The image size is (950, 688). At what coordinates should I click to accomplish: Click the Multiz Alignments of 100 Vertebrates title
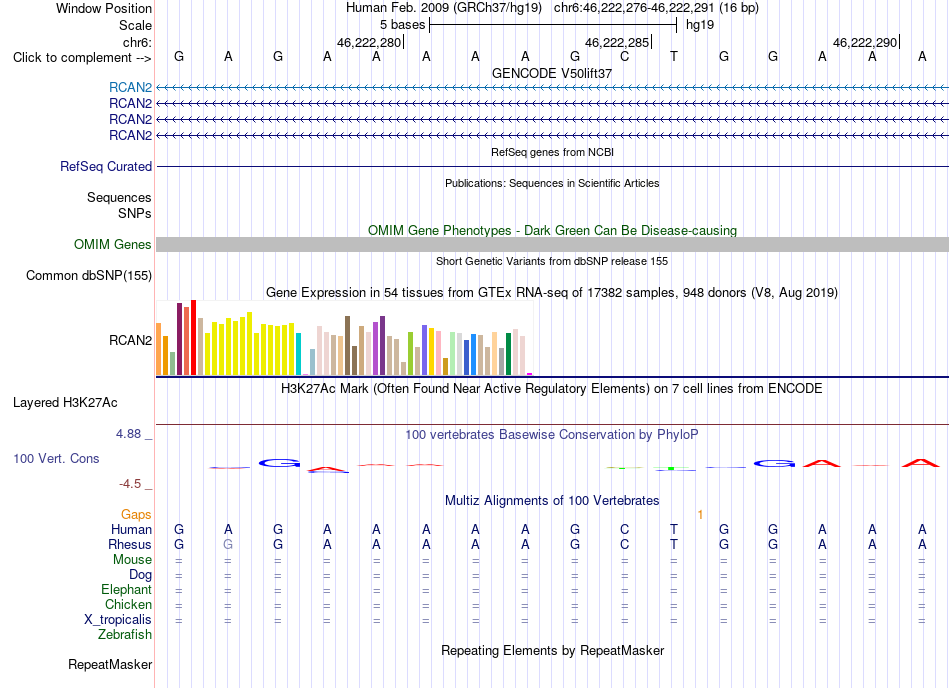coord(552,500)
